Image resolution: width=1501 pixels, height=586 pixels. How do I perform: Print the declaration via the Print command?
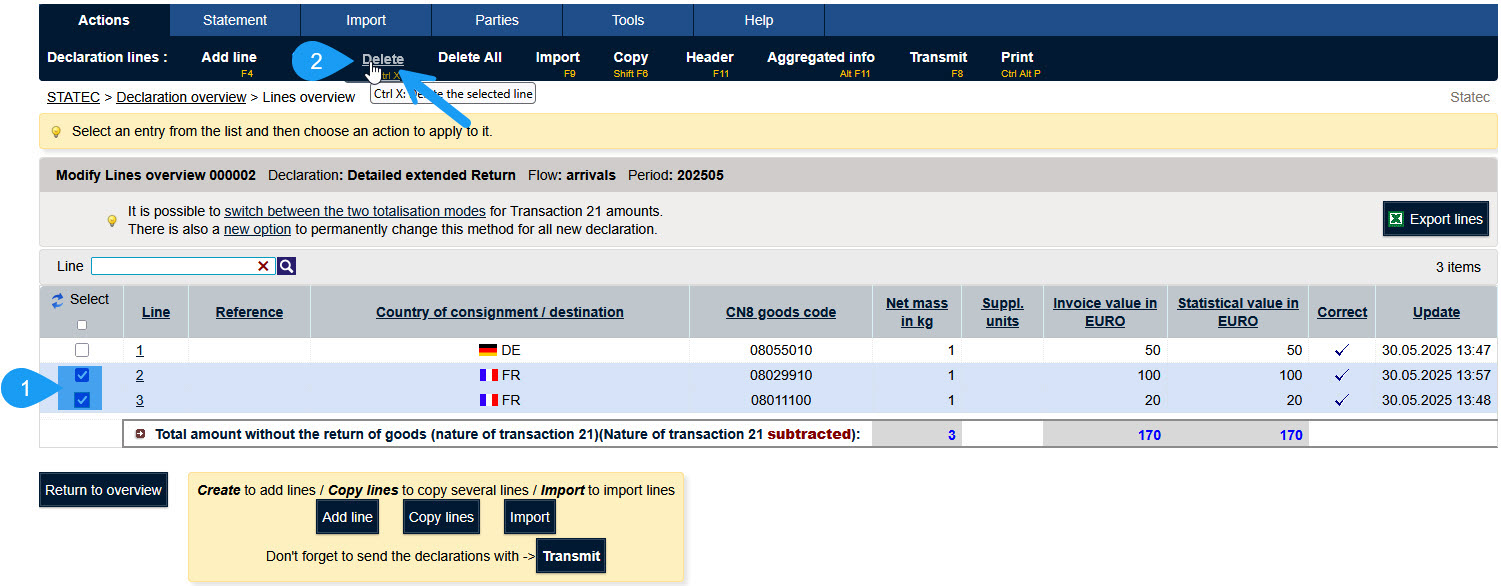pyautogui.click(x=1016, y=57)
